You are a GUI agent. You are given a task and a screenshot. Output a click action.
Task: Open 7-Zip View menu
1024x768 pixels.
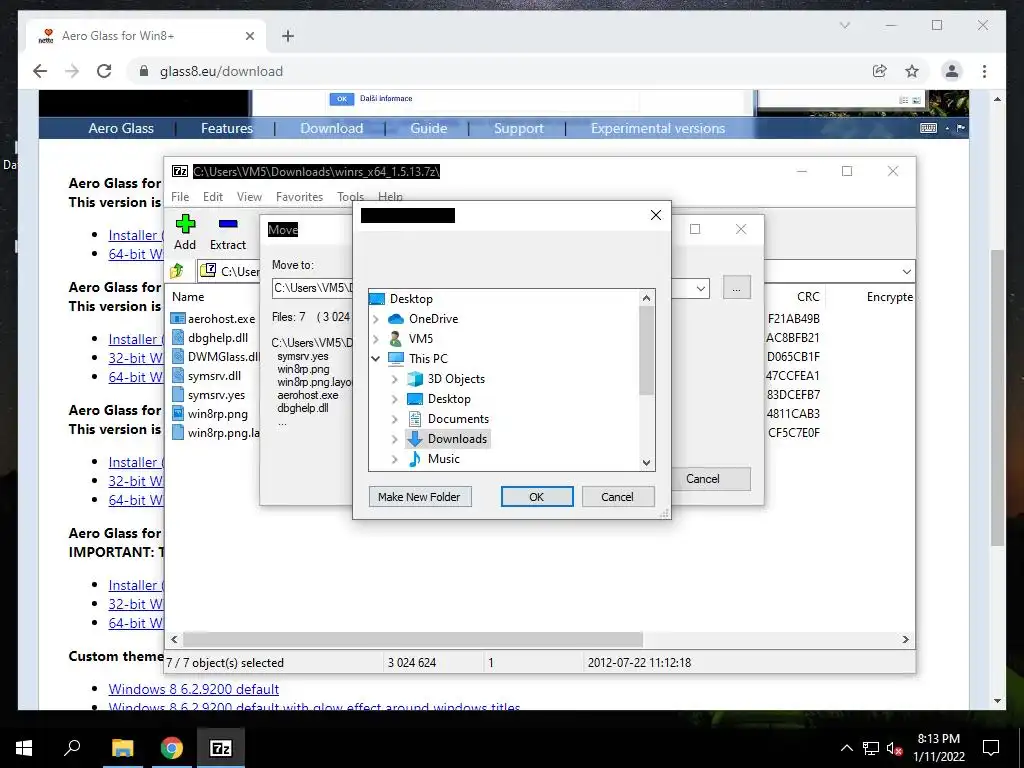249,197
